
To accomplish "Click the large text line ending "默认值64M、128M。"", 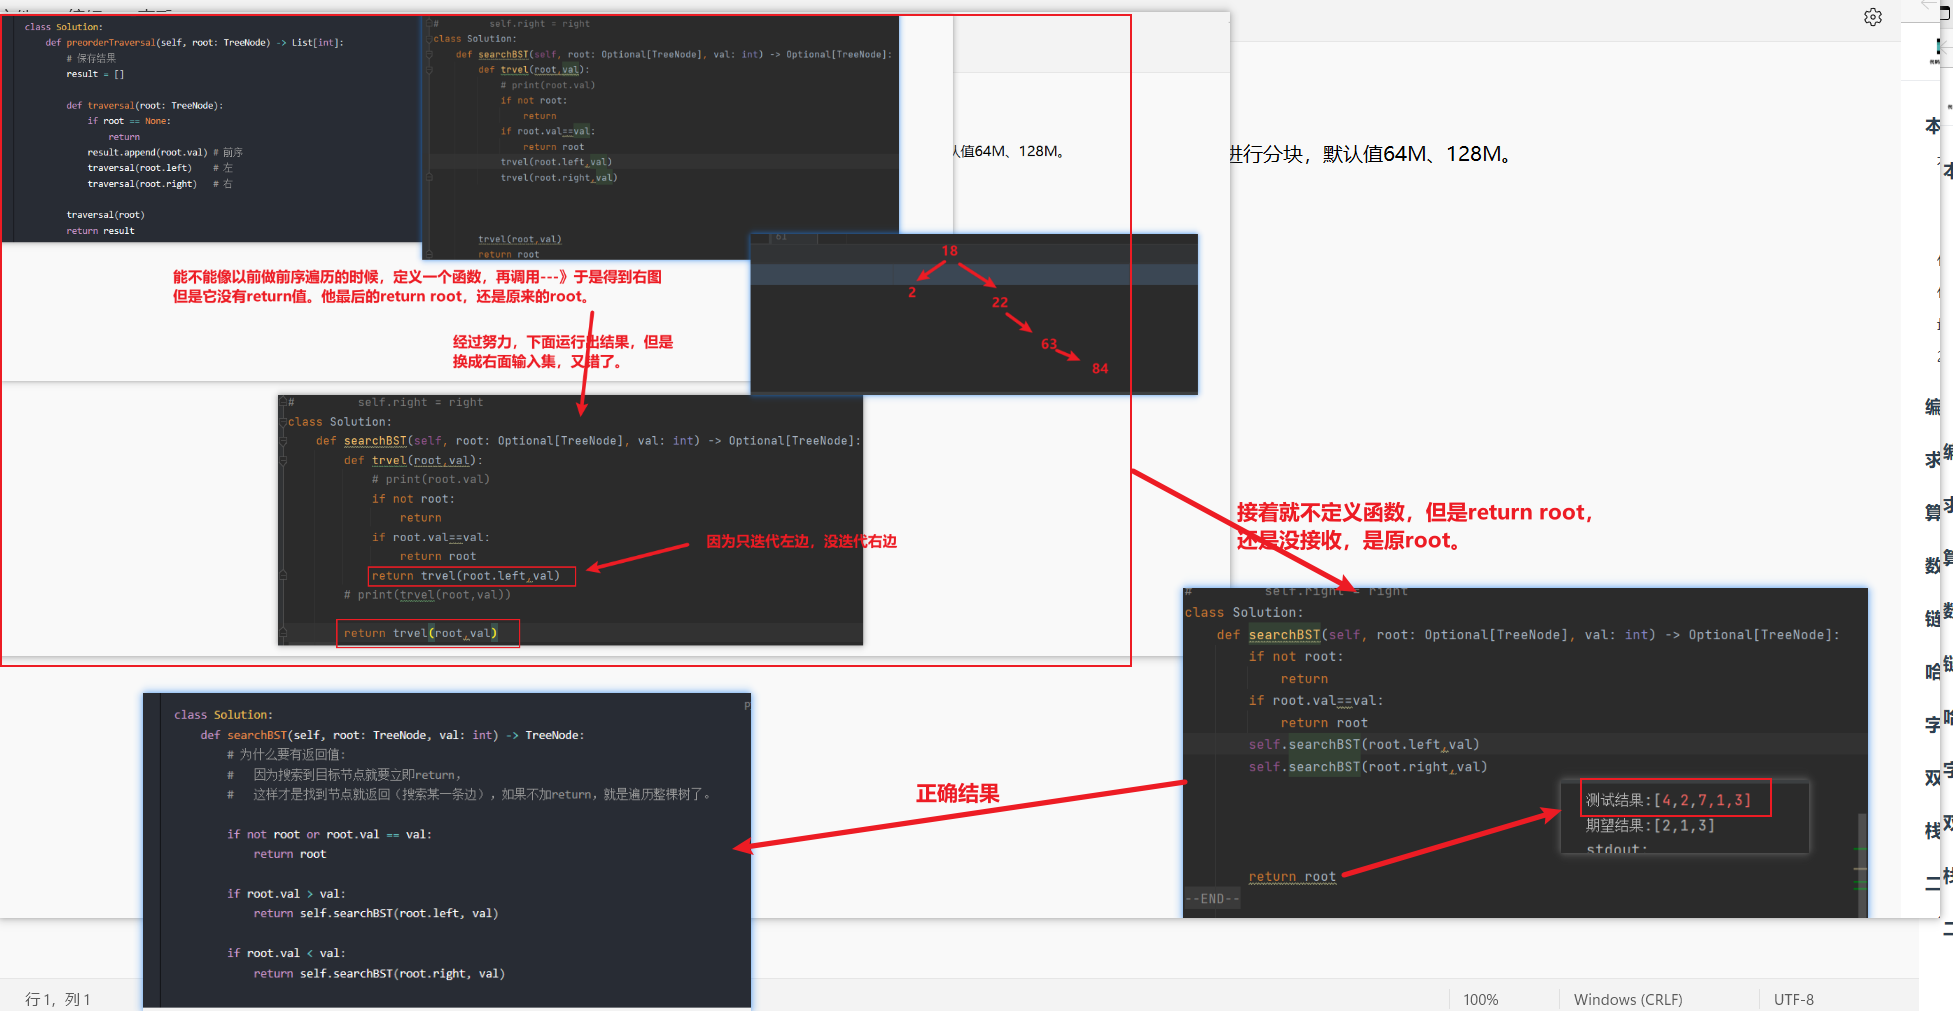I will click(x=1371, y=154).
